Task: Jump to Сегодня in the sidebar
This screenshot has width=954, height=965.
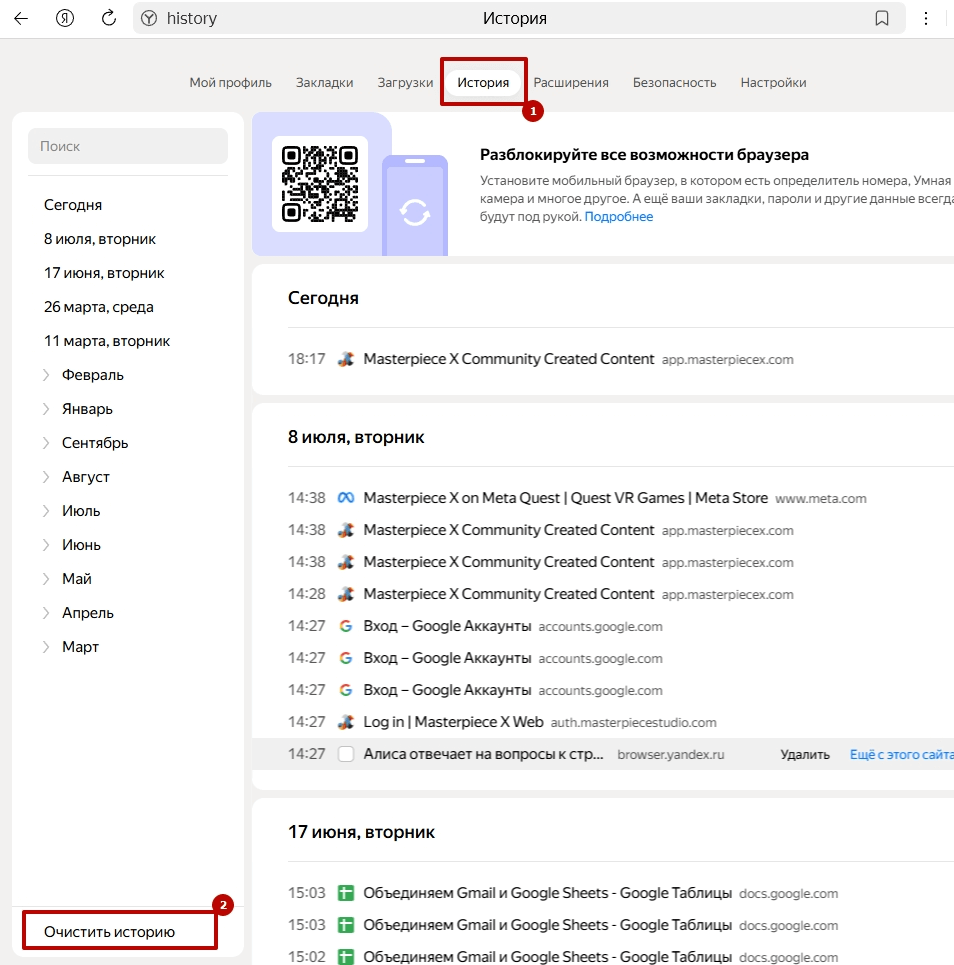Action: (73, 205)
